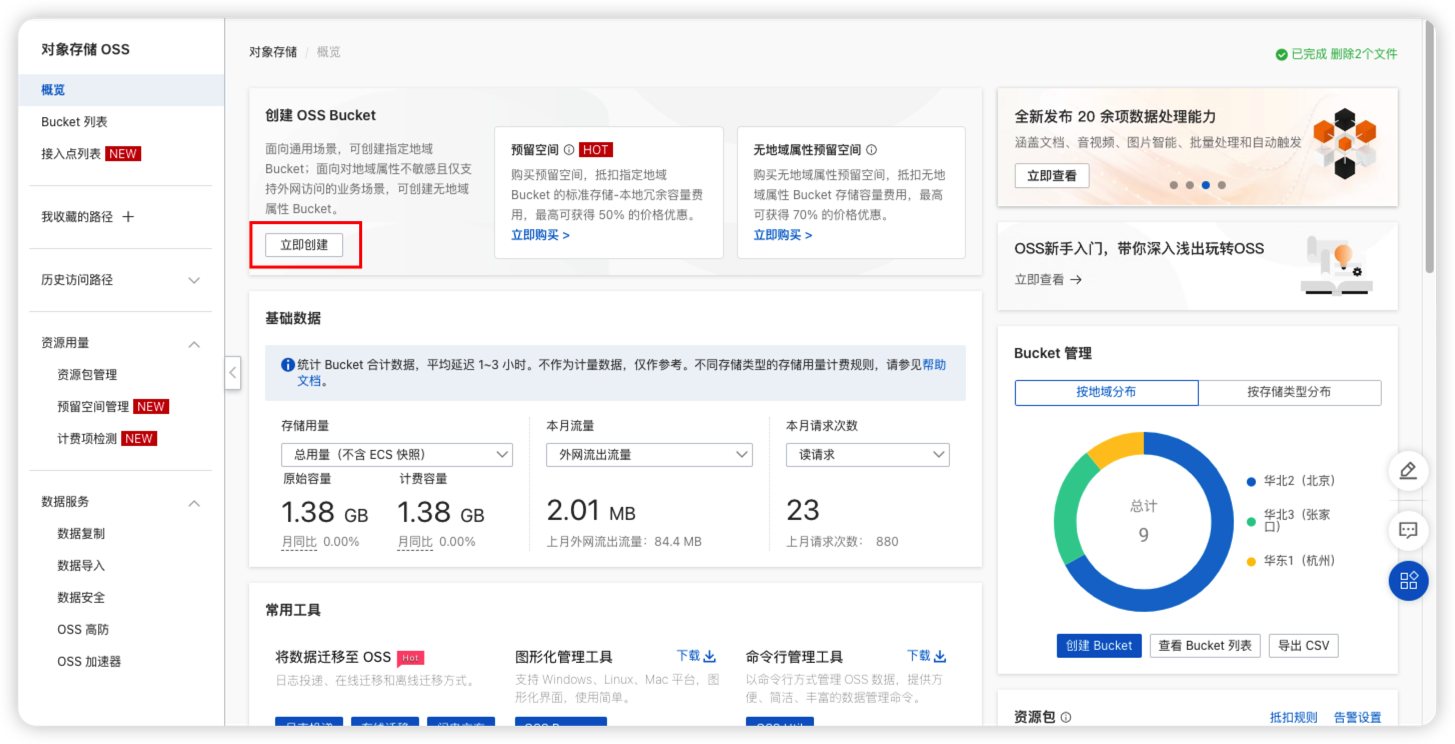Click download icon for 图形化管理工具

pyautogui.click(x=710, y=656)
